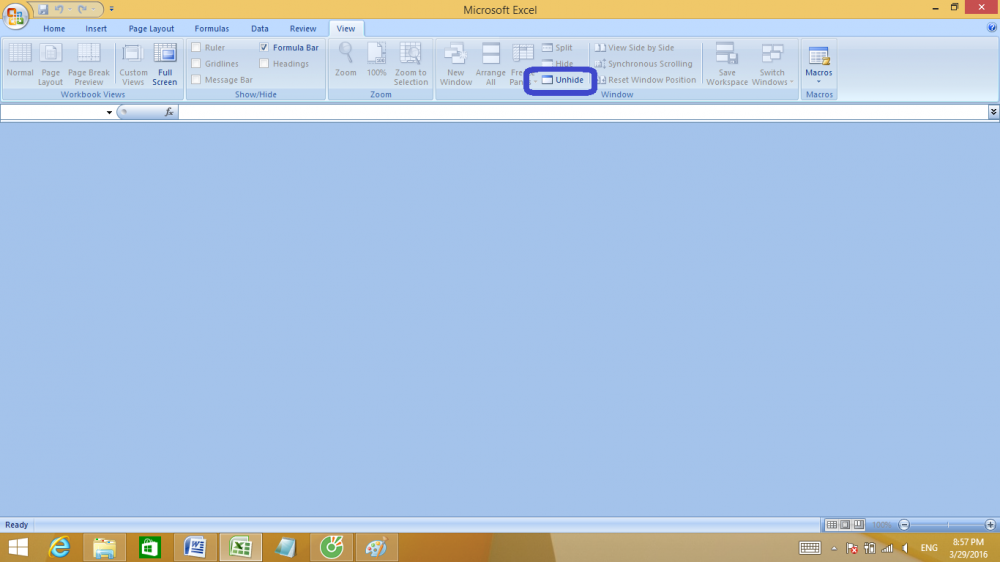1000x562 pixels.
Task: Set zoom to 100% button
Action: (376, 60)
